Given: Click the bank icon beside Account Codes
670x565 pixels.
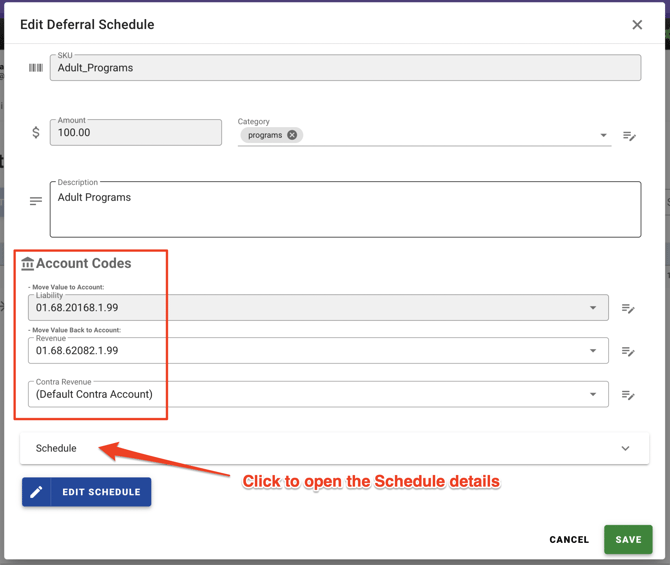Looking at the screenshot, I should tap(27, 264).
